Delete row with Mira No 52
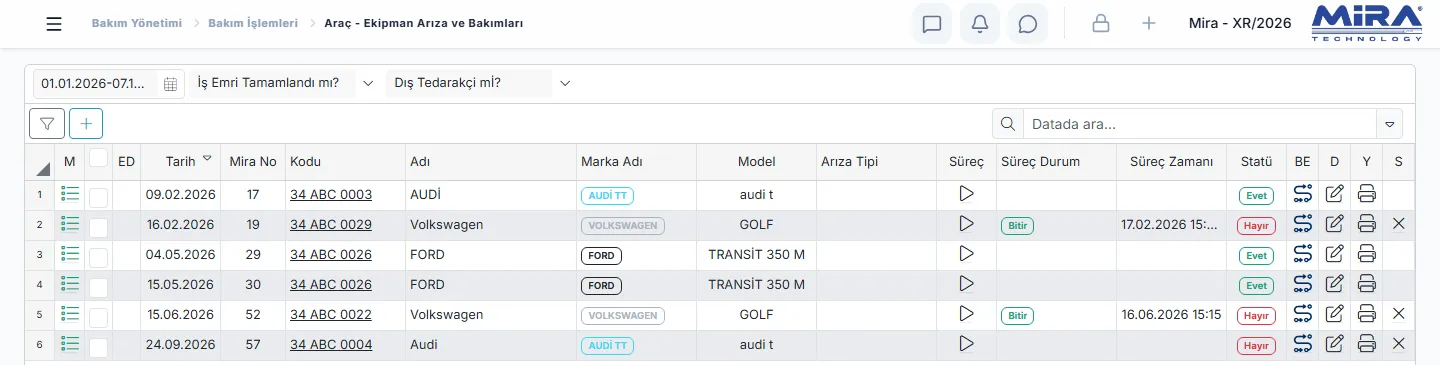Screen dimensions: 1440x365 [1398, 314]
